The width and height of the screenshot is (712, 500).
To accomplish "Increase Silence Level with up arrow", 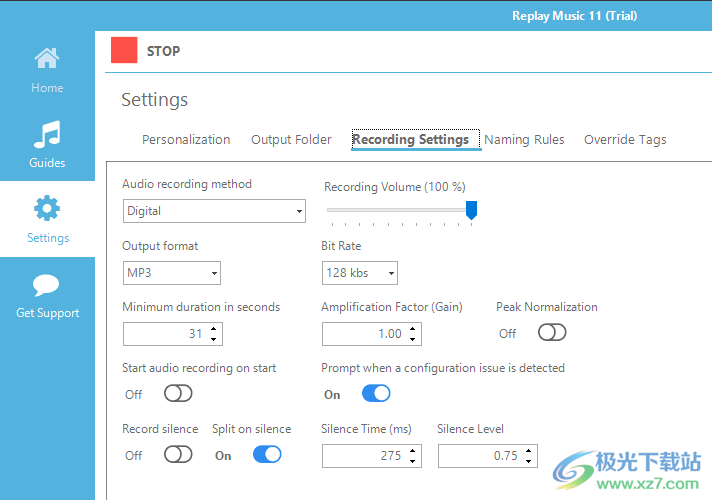I will [529, 450].
